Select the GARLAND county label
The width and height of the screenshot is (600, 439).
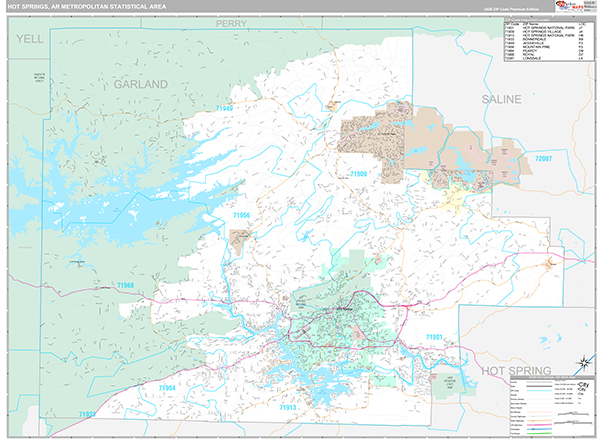(x=140, y=86)
